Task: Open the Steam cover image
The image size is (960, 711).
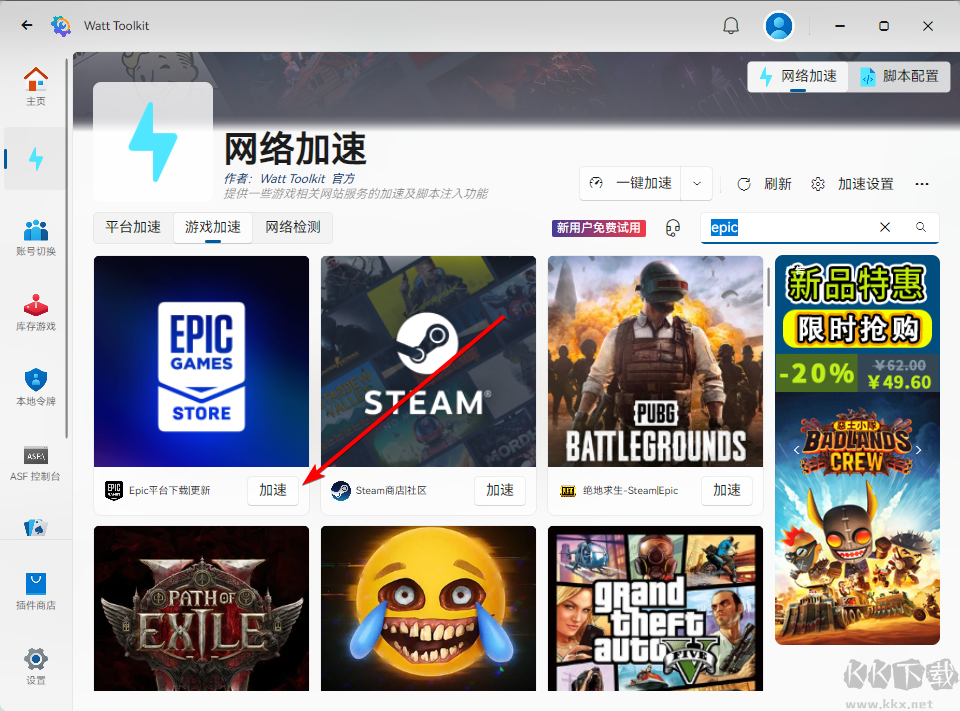Action: tap(428, 361)
